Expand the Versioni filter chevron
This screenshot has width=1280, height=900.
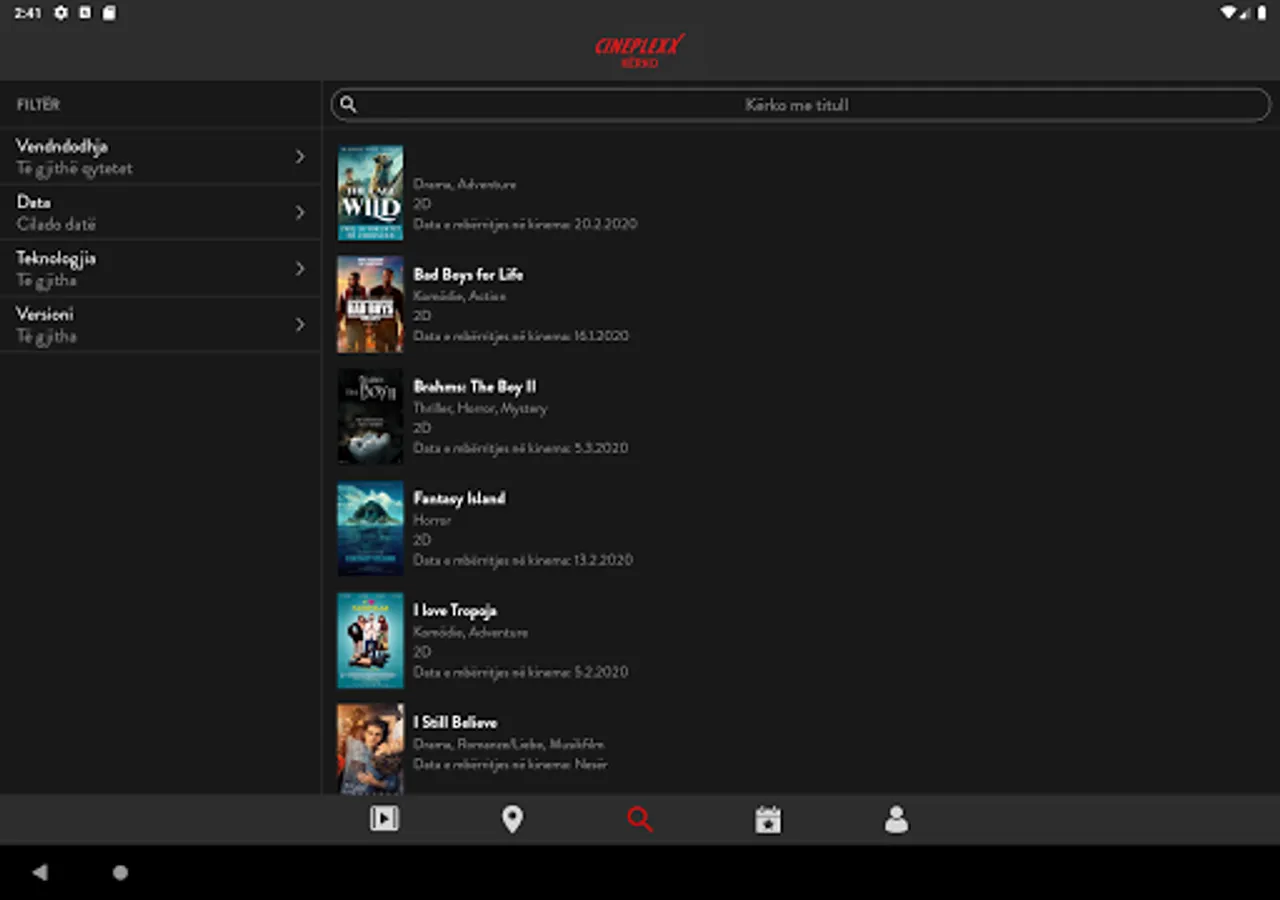click(x=300, y=324)
